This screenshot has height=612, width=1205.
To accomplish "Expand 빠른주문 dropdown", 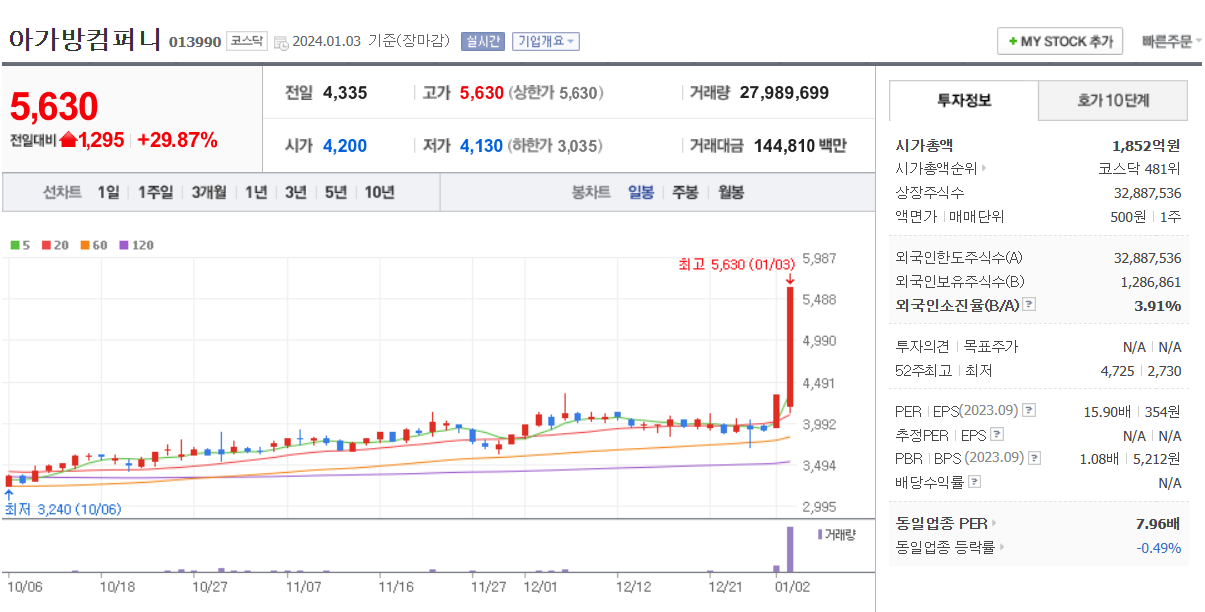I will [1172, 41].
